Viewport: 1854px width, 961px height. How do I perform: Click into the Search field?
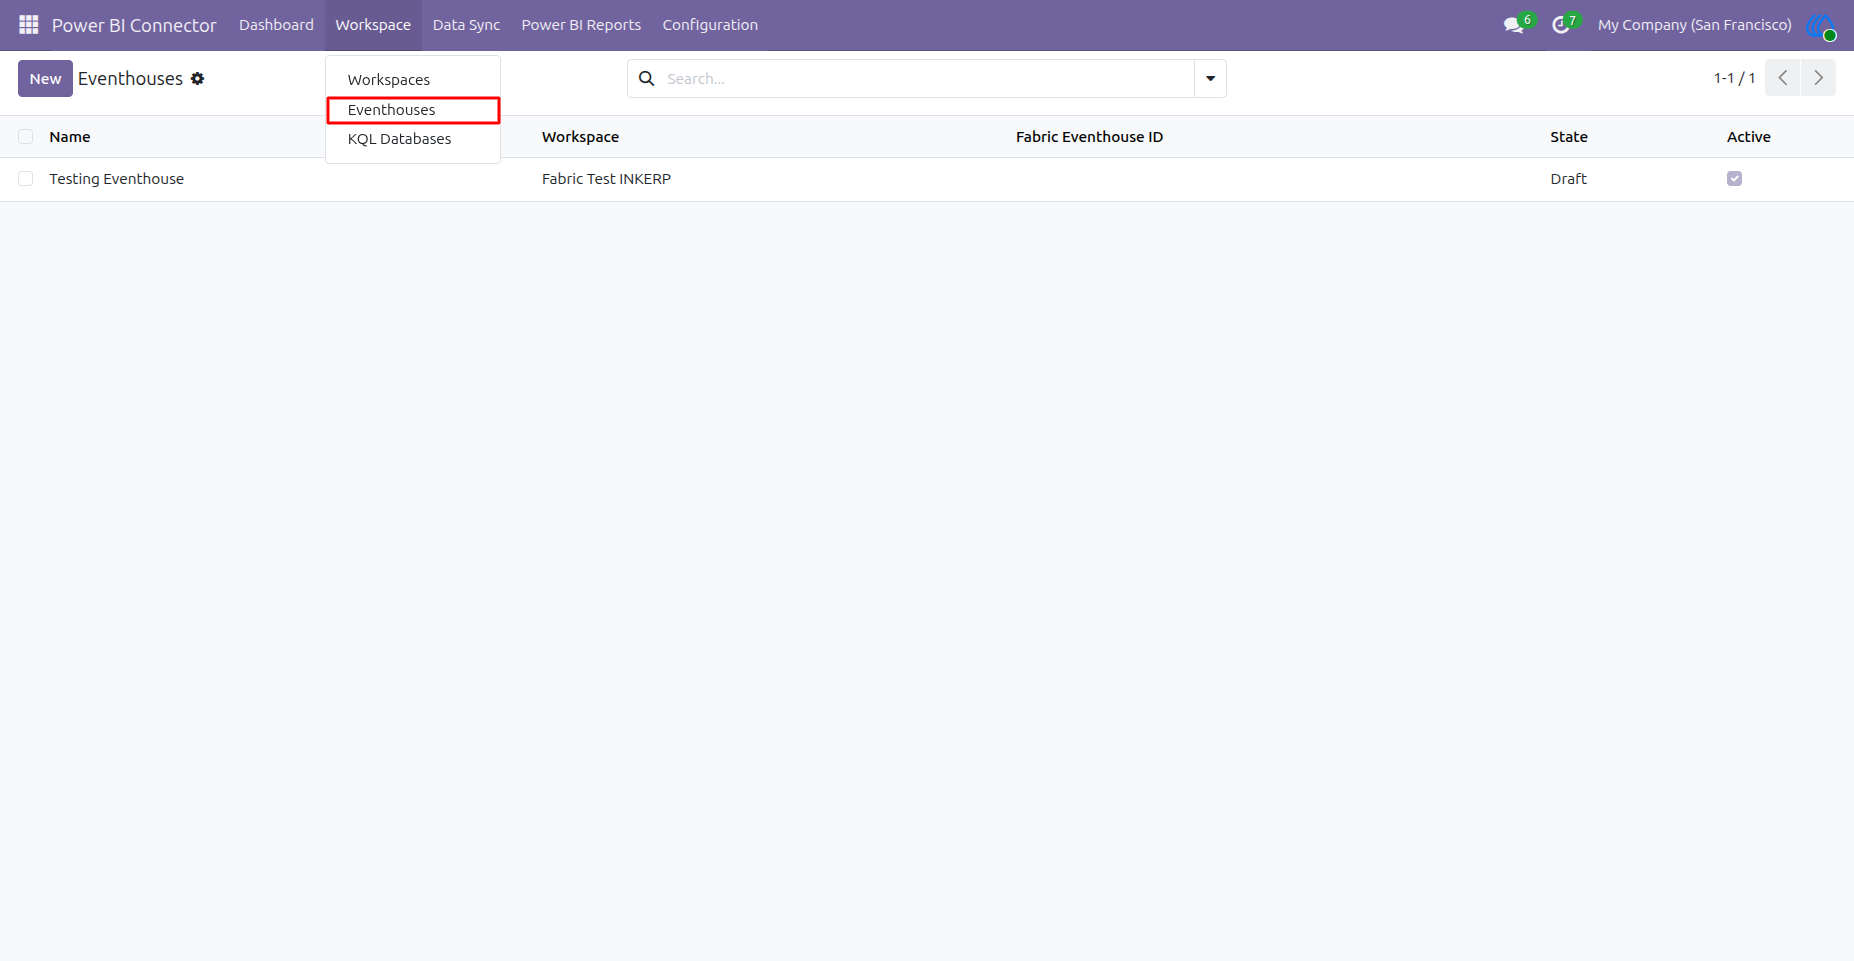pyautogui.click(x=925, y=78)
